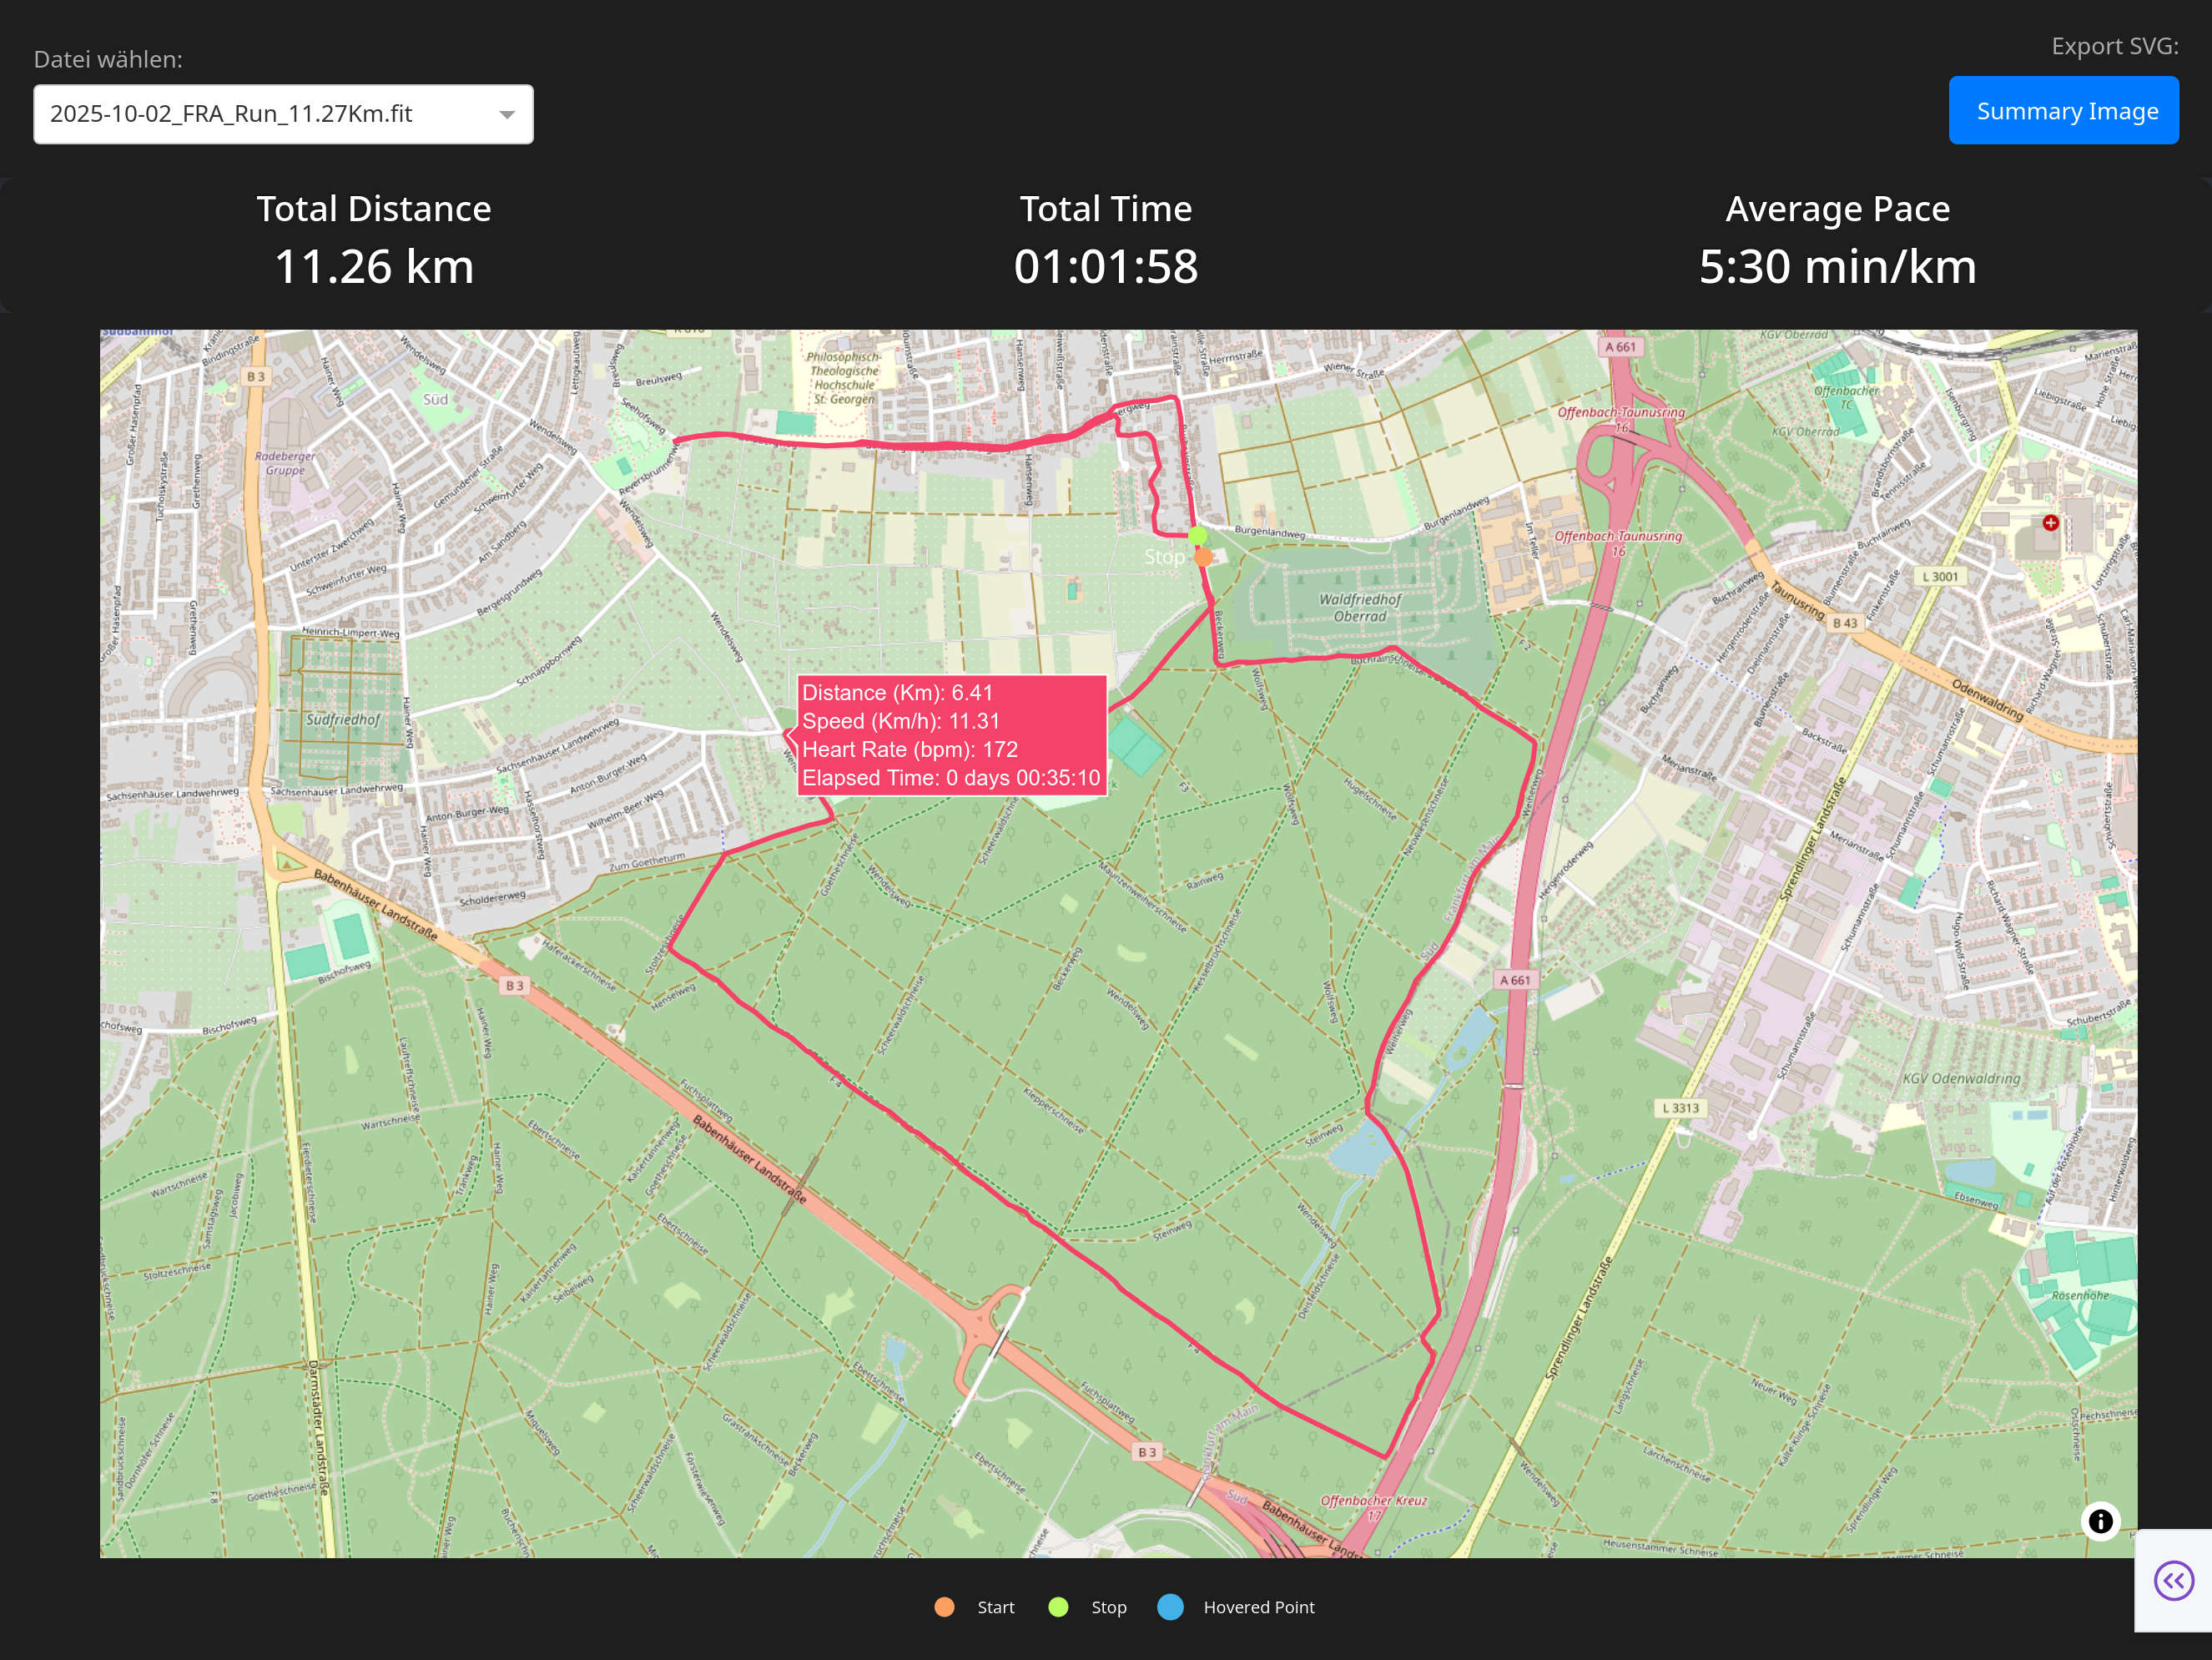Viewport: 2212px width, 1660px height.
Task: Select the orange start marker near the Stop label
Action: pos(1205,557)
